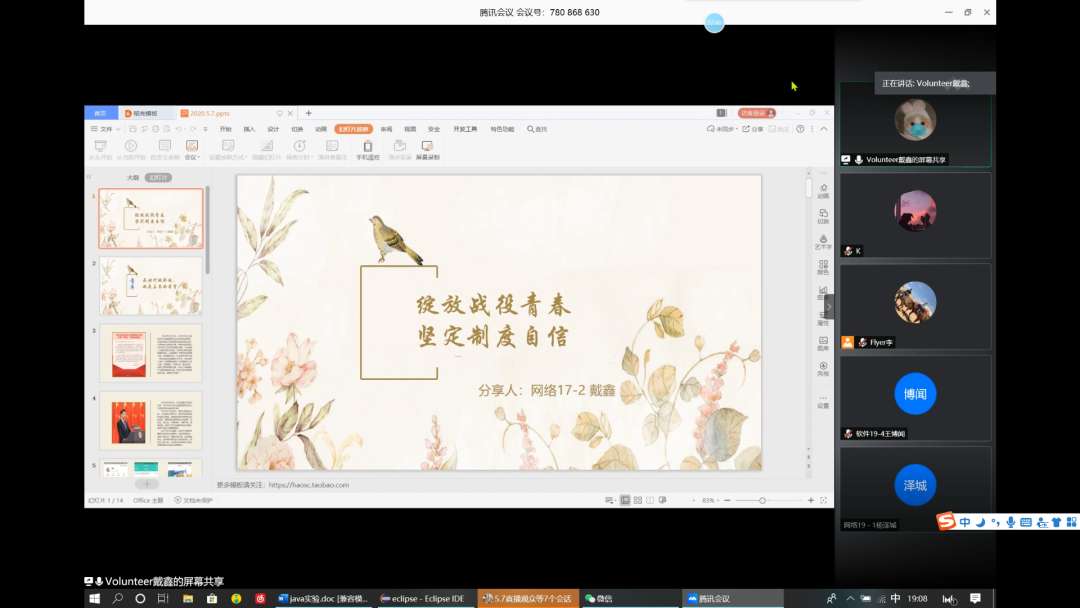Open the 查找 search in WPS ribbon

pyautogui.click(x=537, y=129)
